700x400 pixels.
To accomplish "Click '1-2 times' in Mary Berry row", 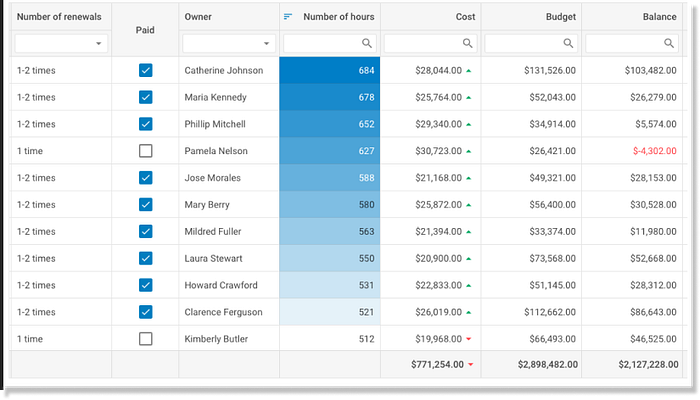I will [x=36, y=204].
